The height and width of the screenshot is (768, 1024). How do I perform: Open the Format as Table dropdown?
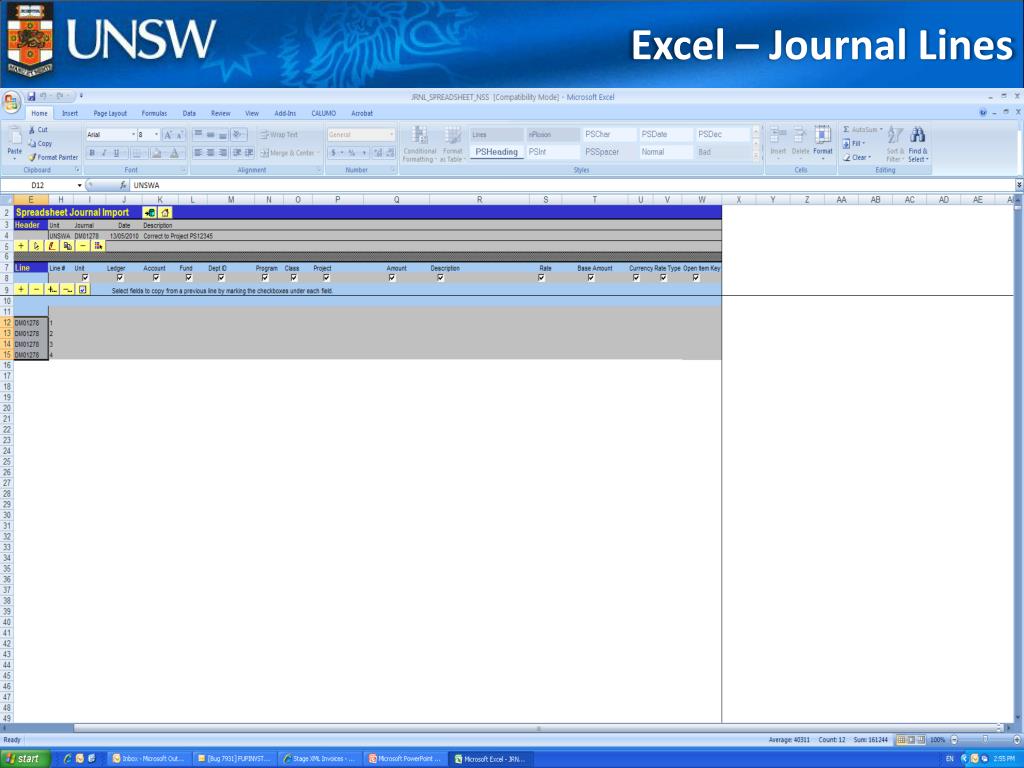(453, 144)
